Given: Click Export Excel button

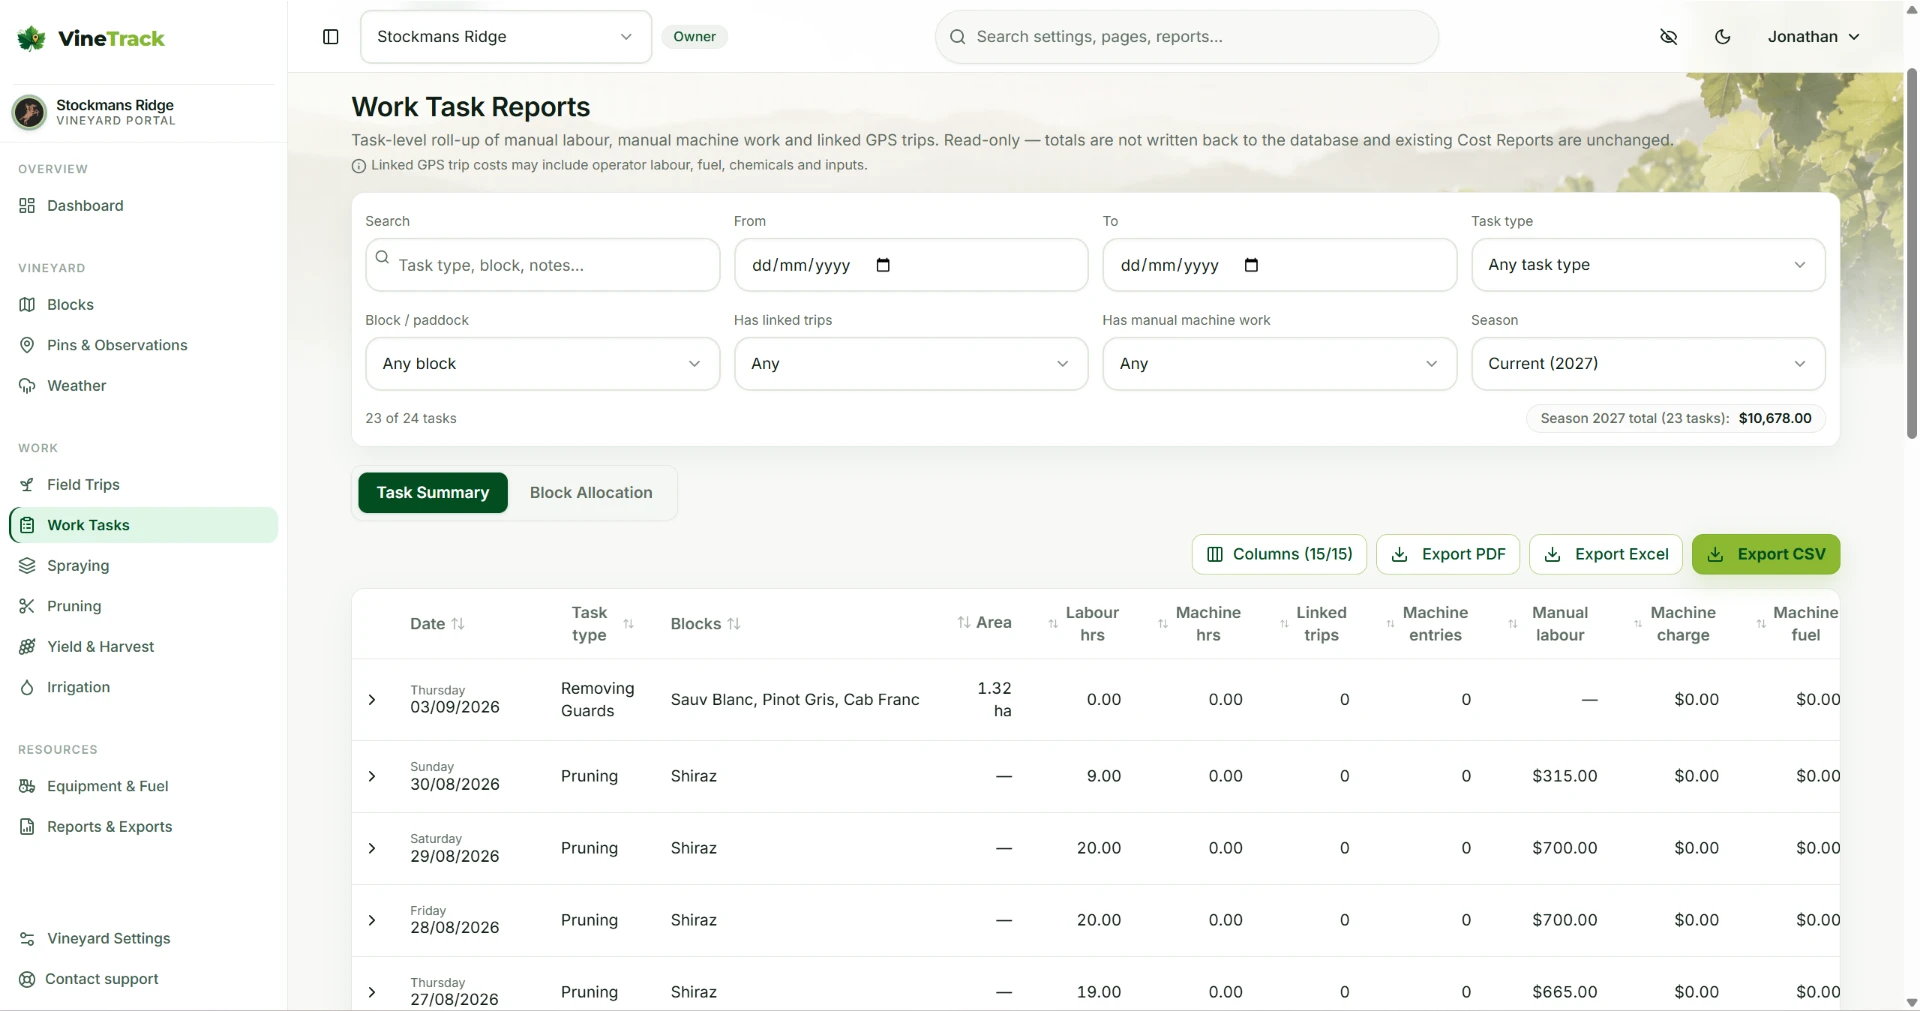Looking at the screenshot, I should coord(1606,554).
